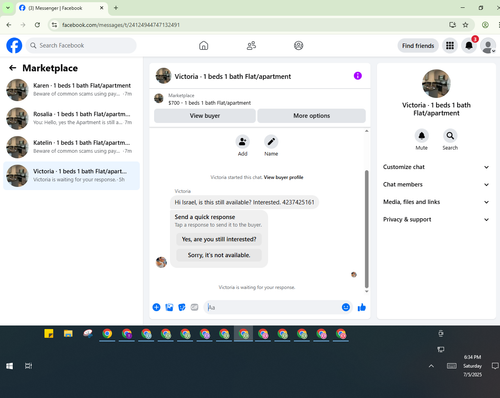The height and width of the screenshot is (398, 500).
Task: Choose a GIF icon
Action: [x=194, y=307]
